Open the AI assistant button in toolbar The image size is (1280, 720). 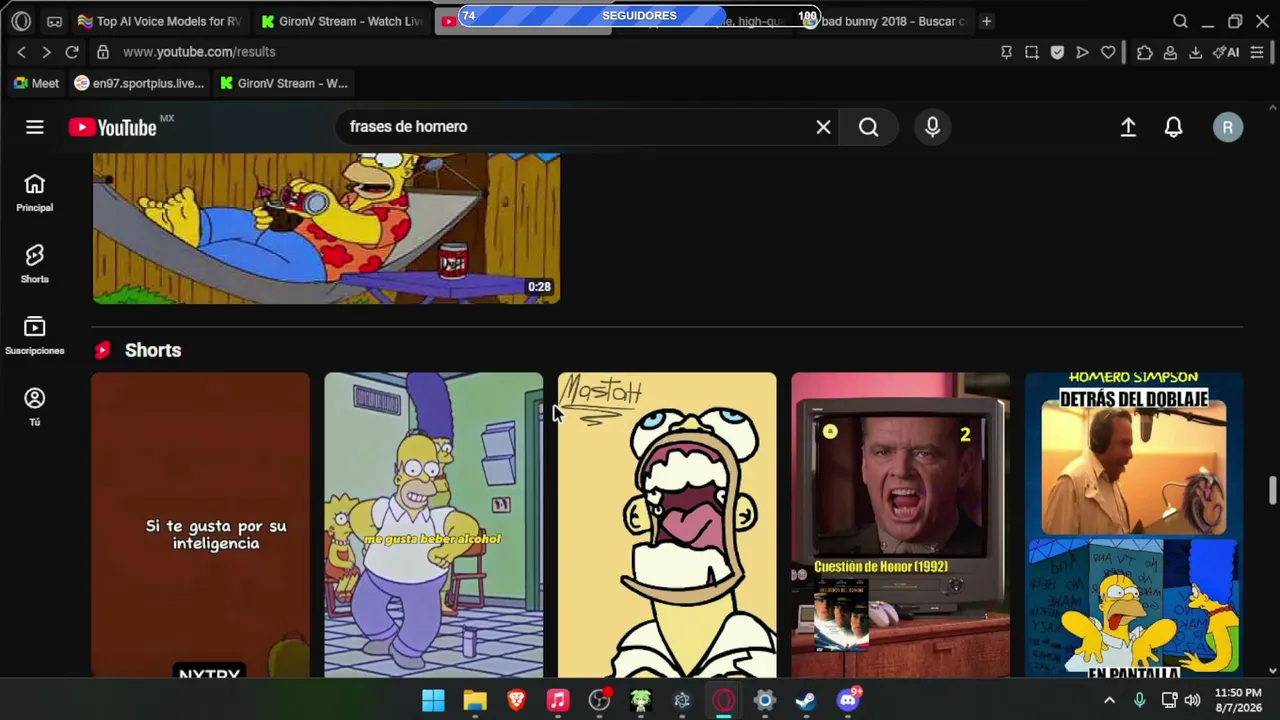1226,52
